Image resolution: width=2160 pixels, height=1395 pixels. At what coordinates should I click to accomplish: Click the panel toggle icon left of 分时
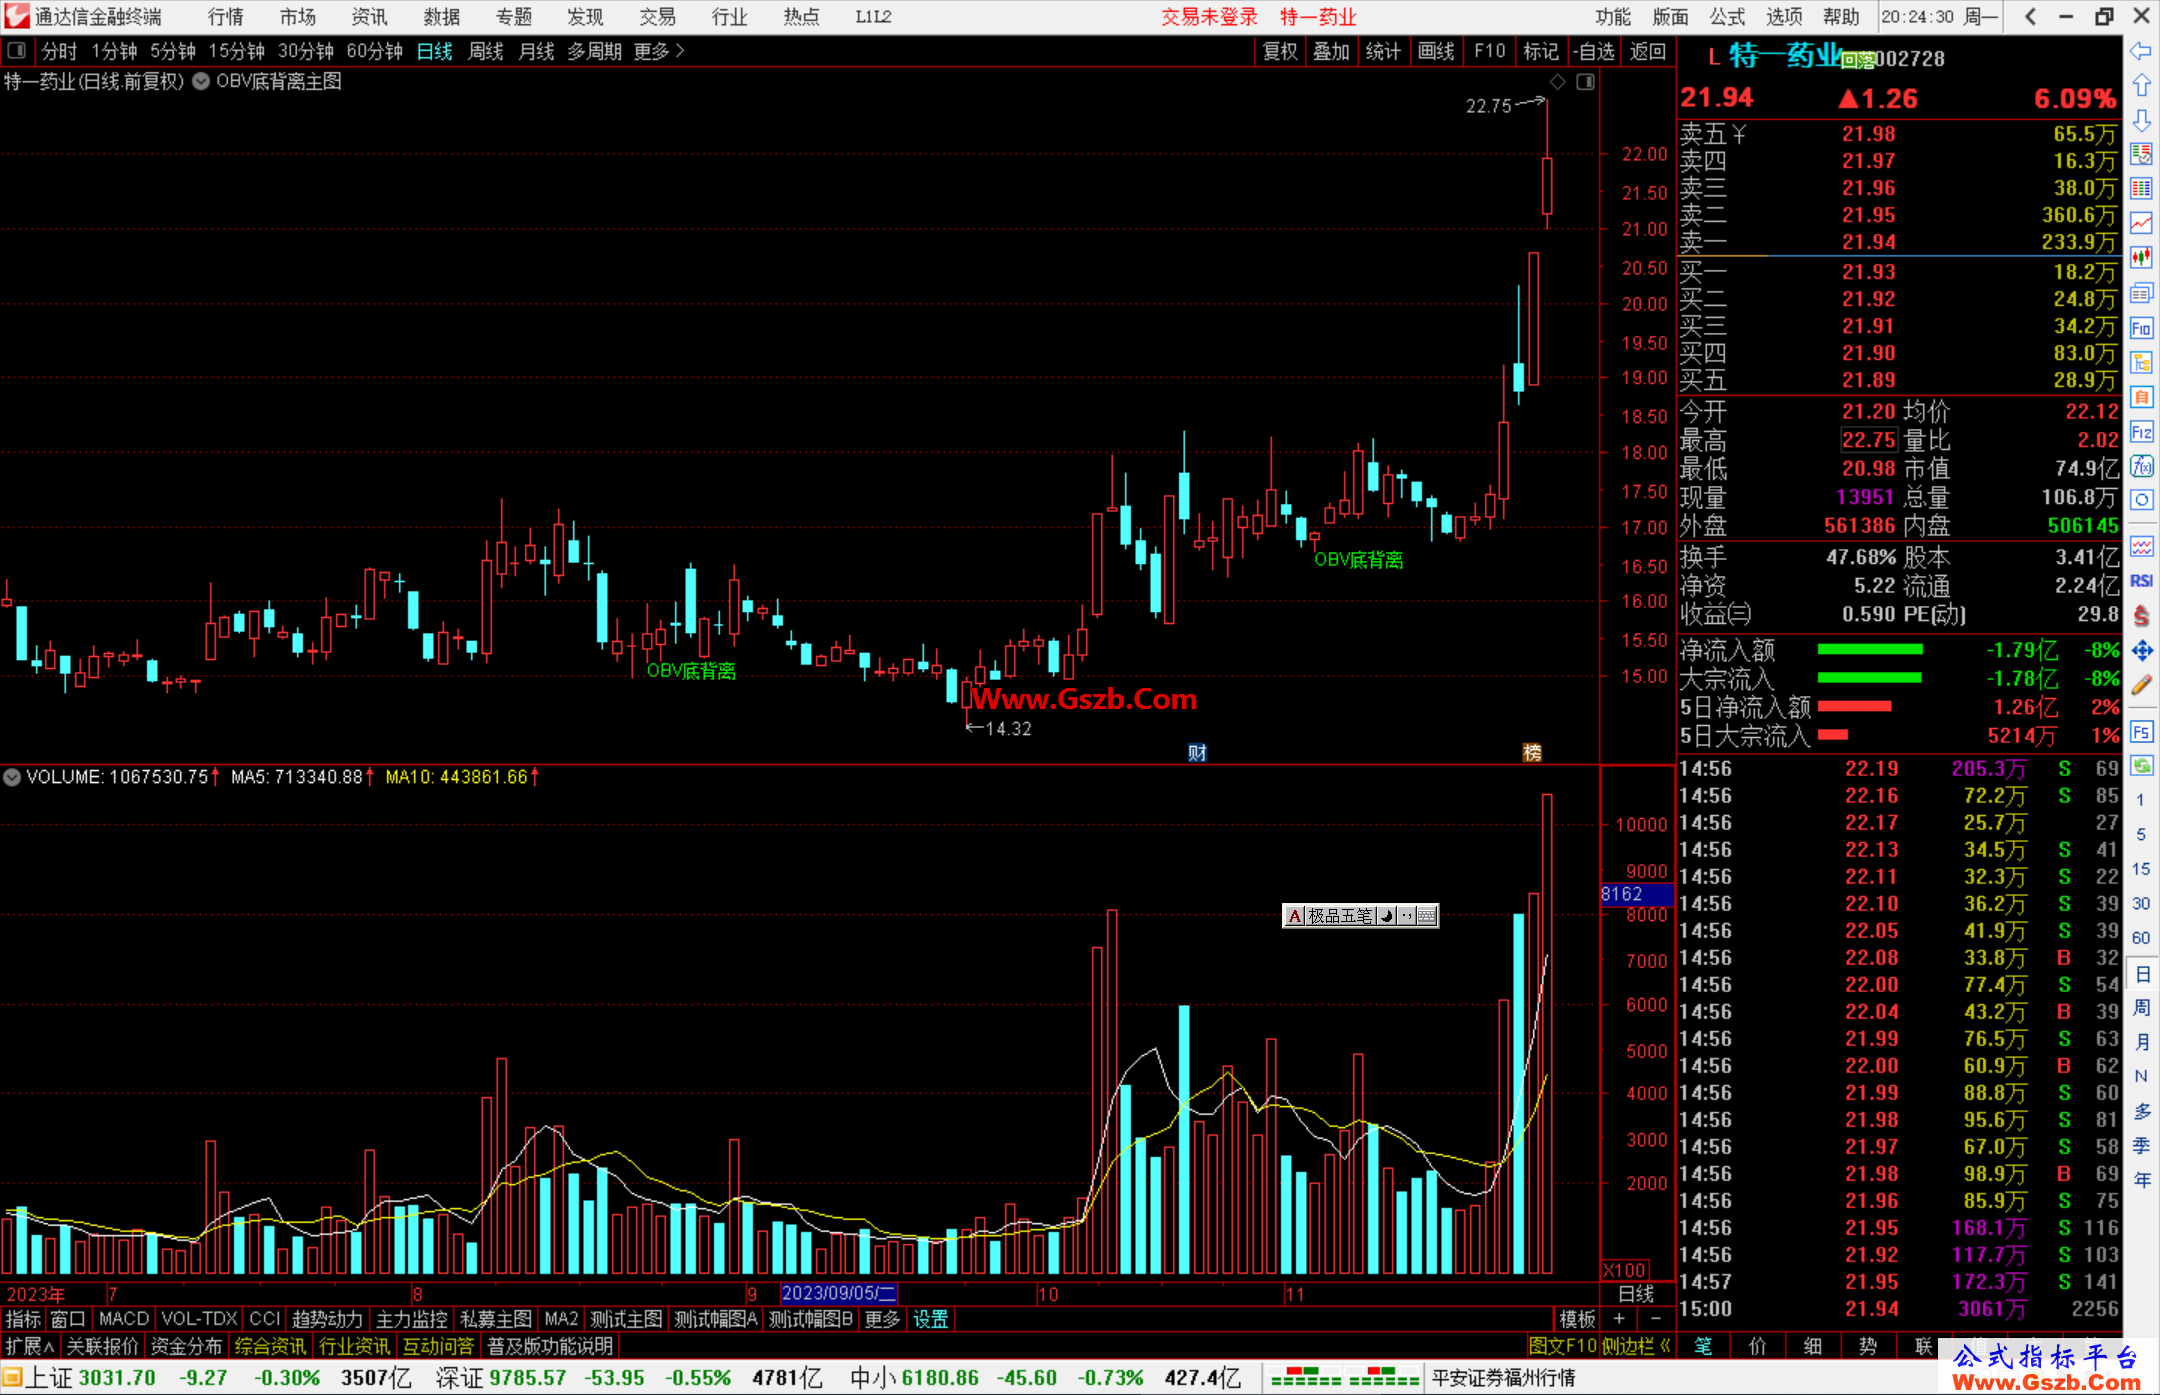17,51
